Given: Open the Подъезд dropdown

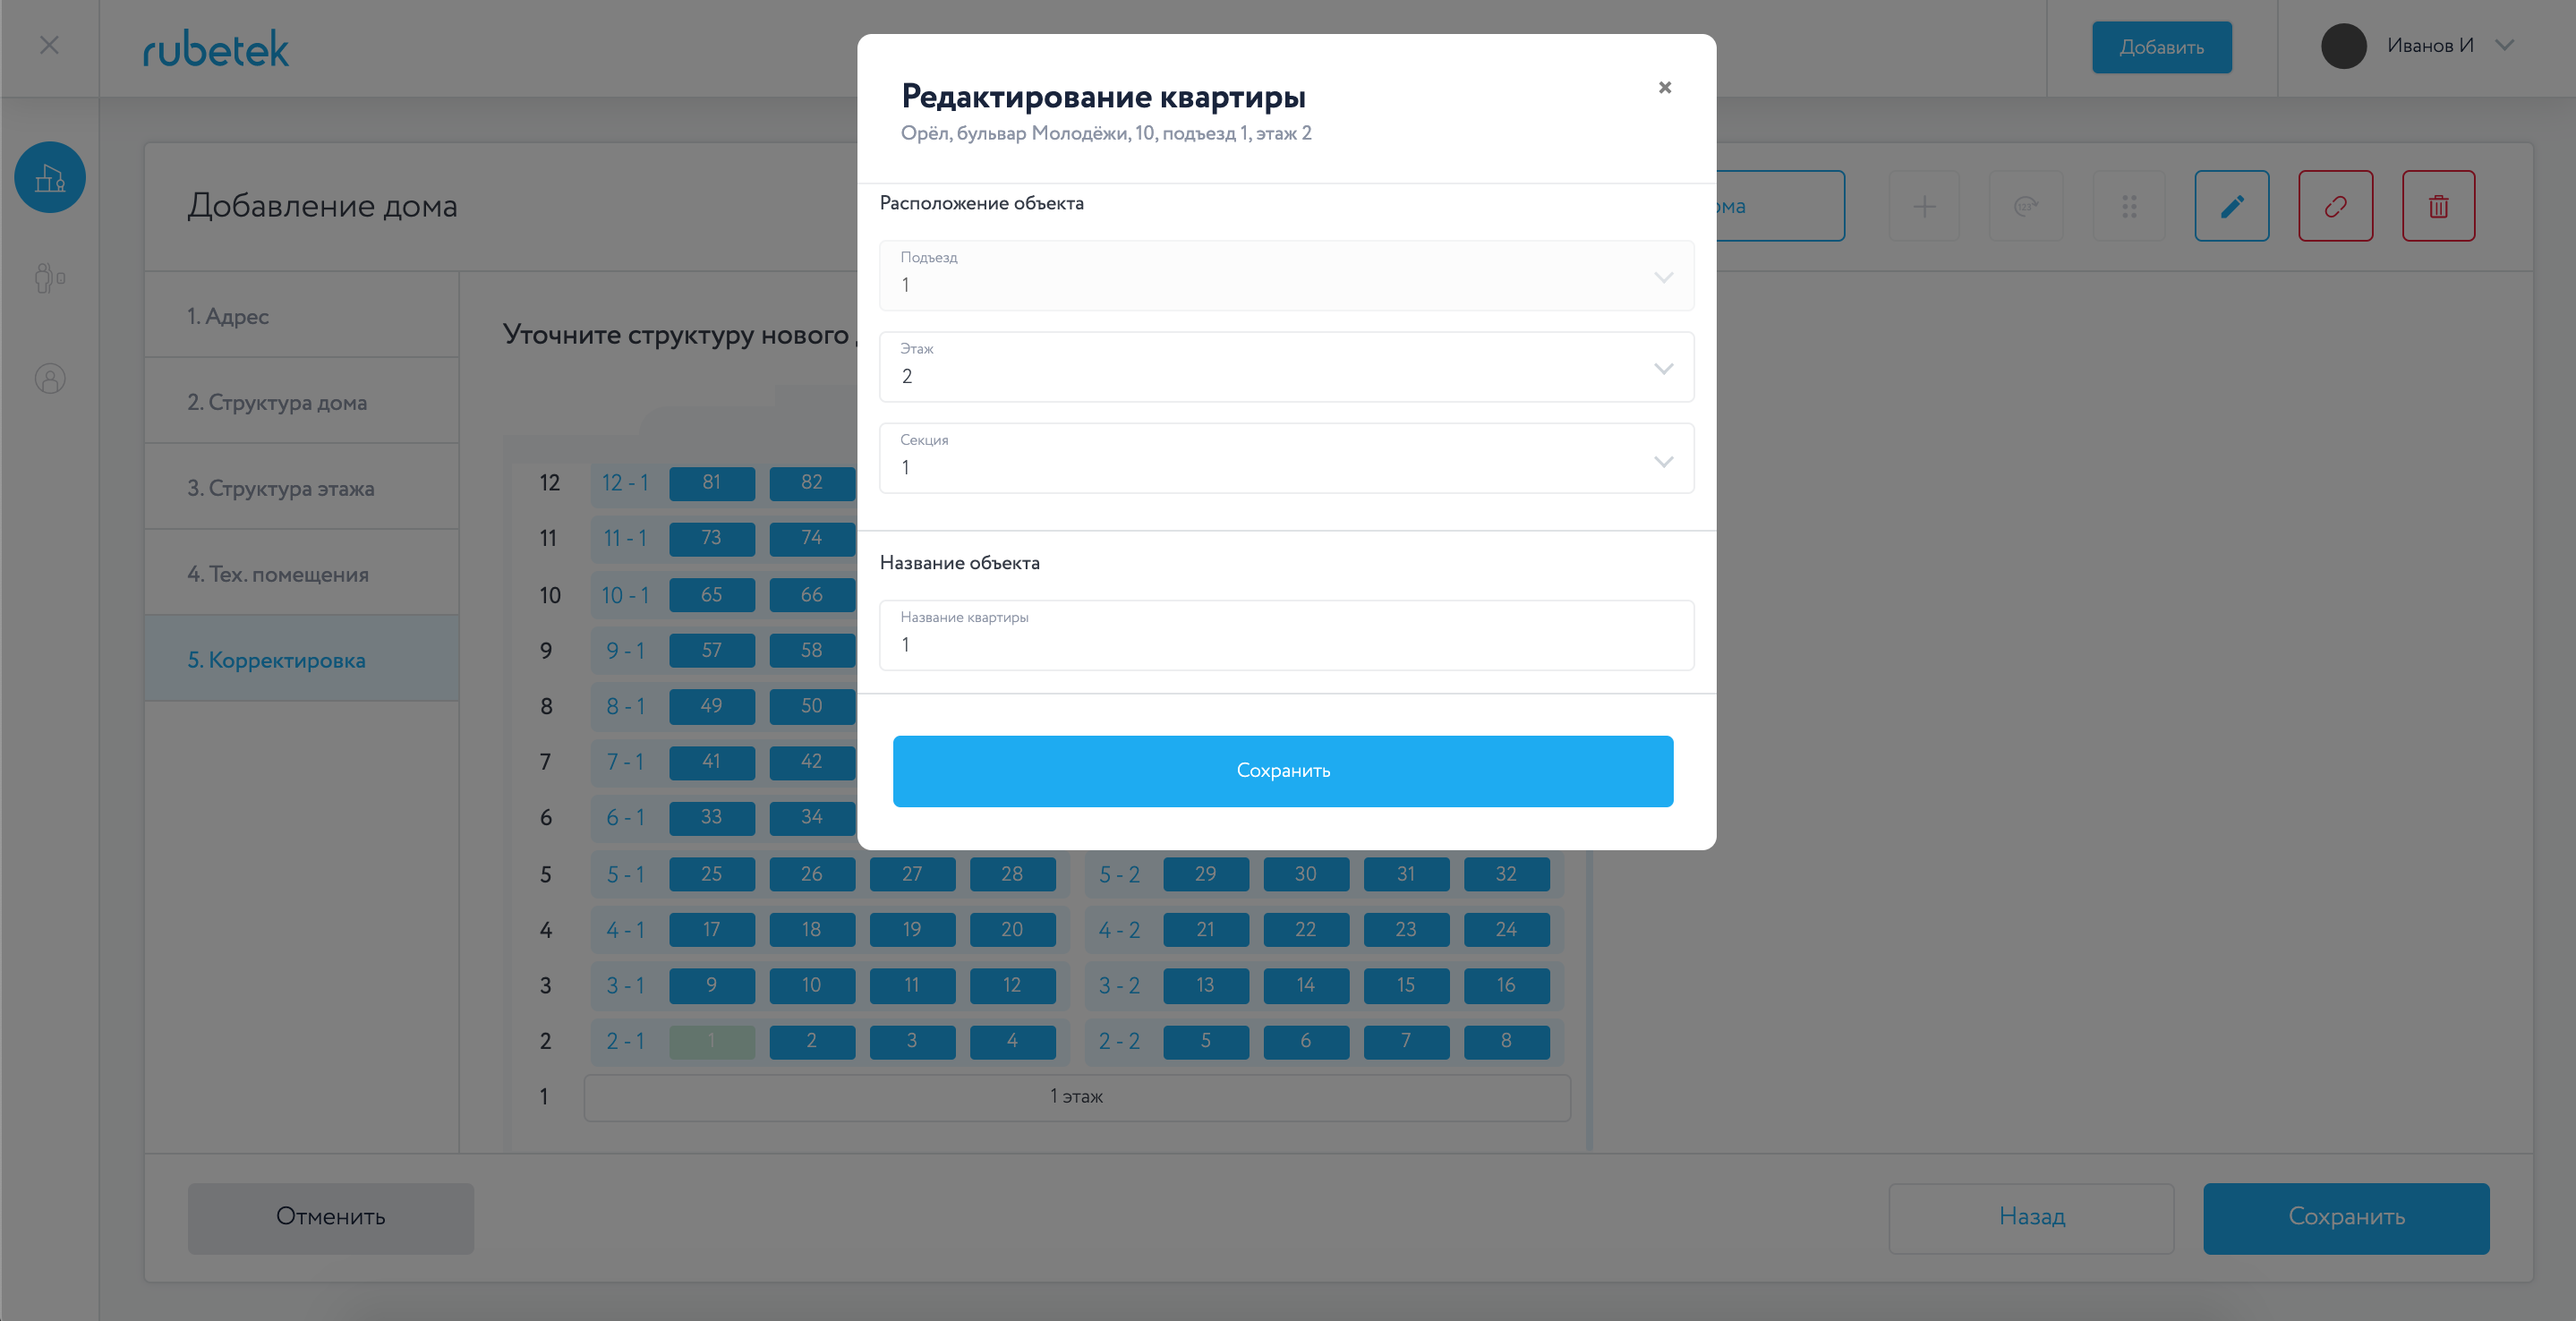Looking at the screenshot, I should click(x=1286, y=275).
